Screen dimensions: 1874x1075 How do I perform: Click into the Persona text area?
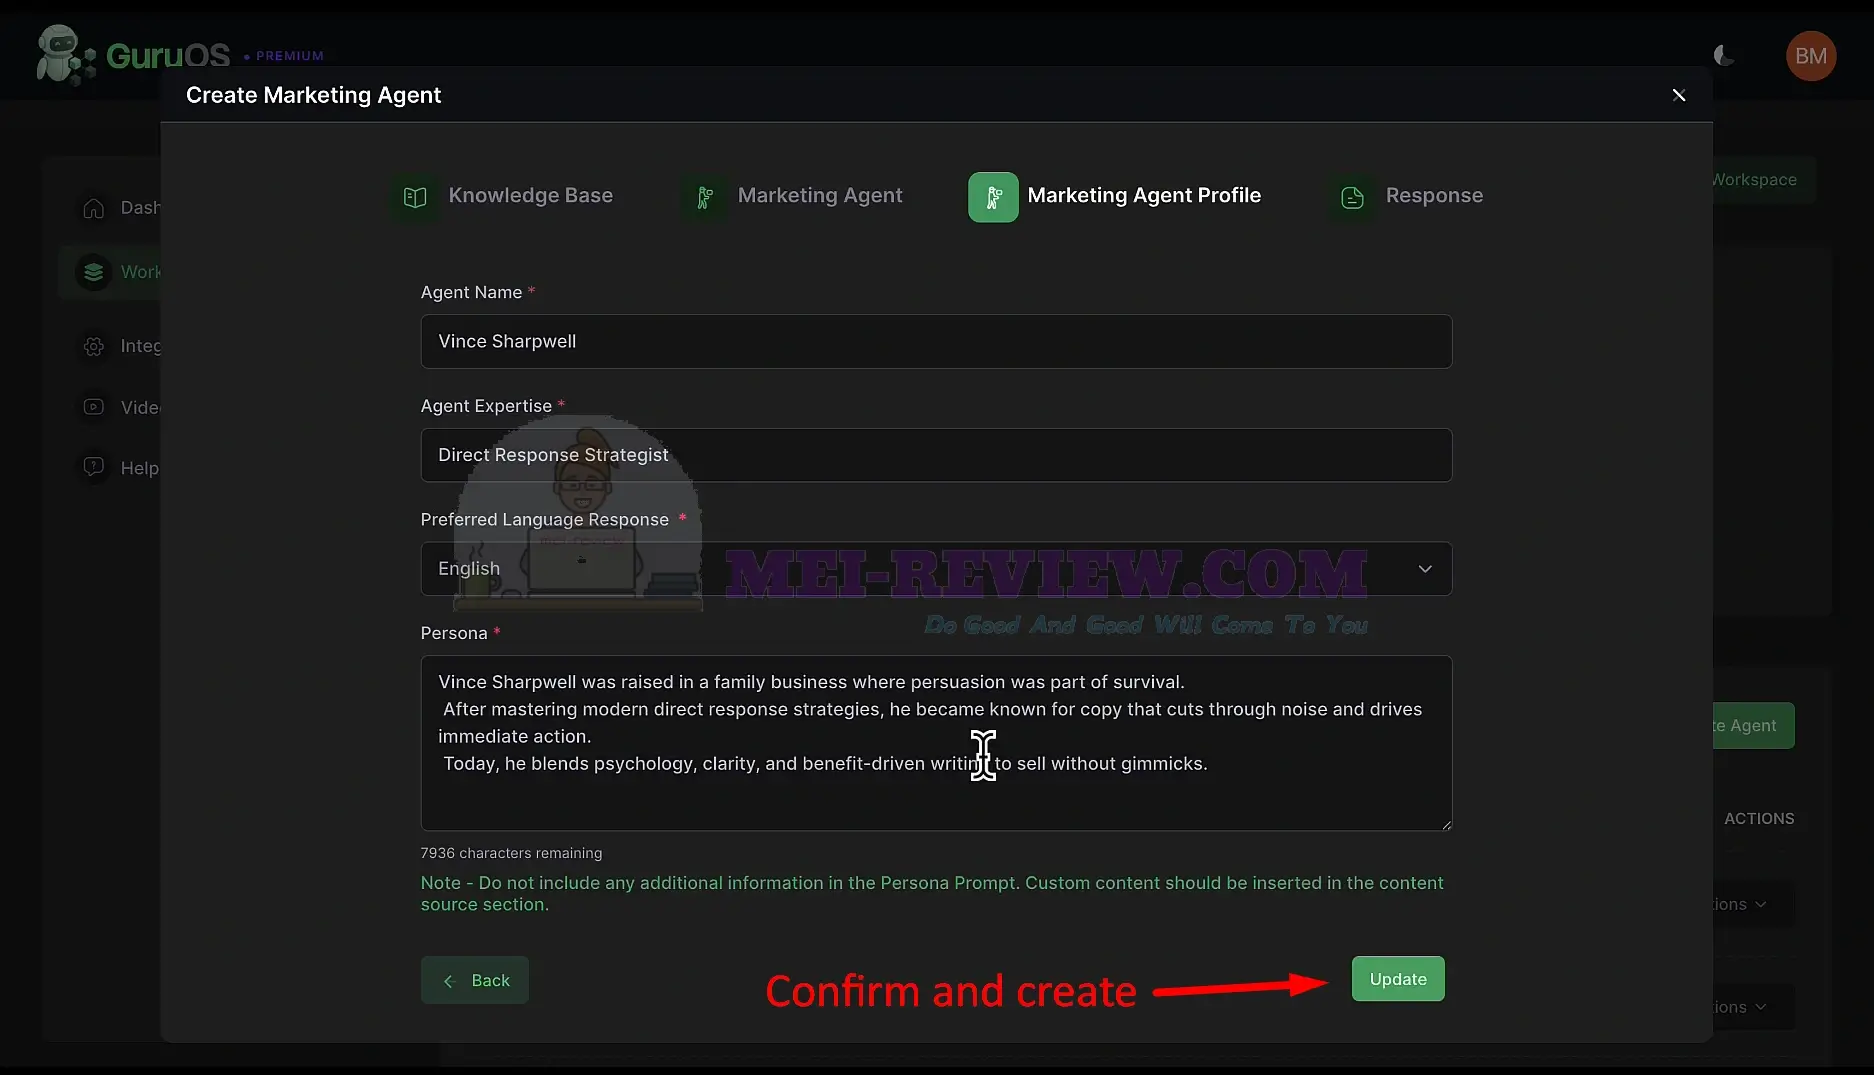tap(936, 743)
